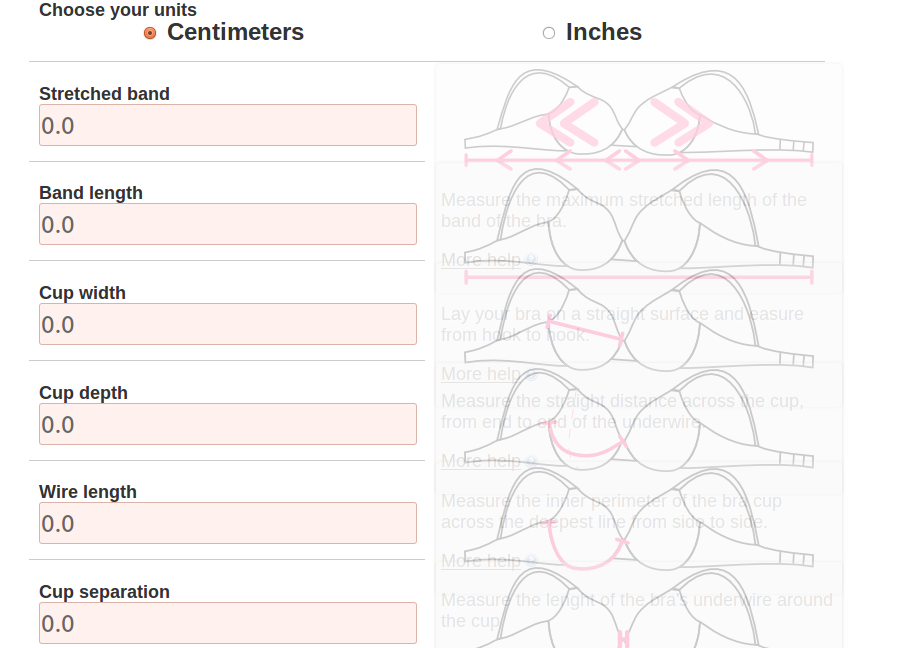The height and width of the screenshot is (648, 917).
Task: Select the Inches radio button
Action: (549, 33)
